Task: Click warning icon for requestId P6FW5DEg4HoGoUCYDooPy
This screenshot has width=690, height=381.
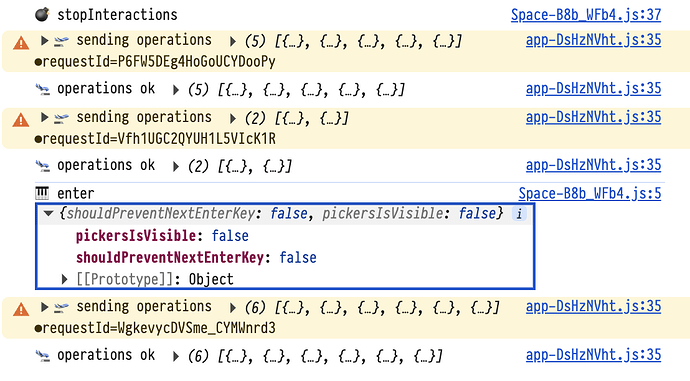Action: tap(21, 43)
